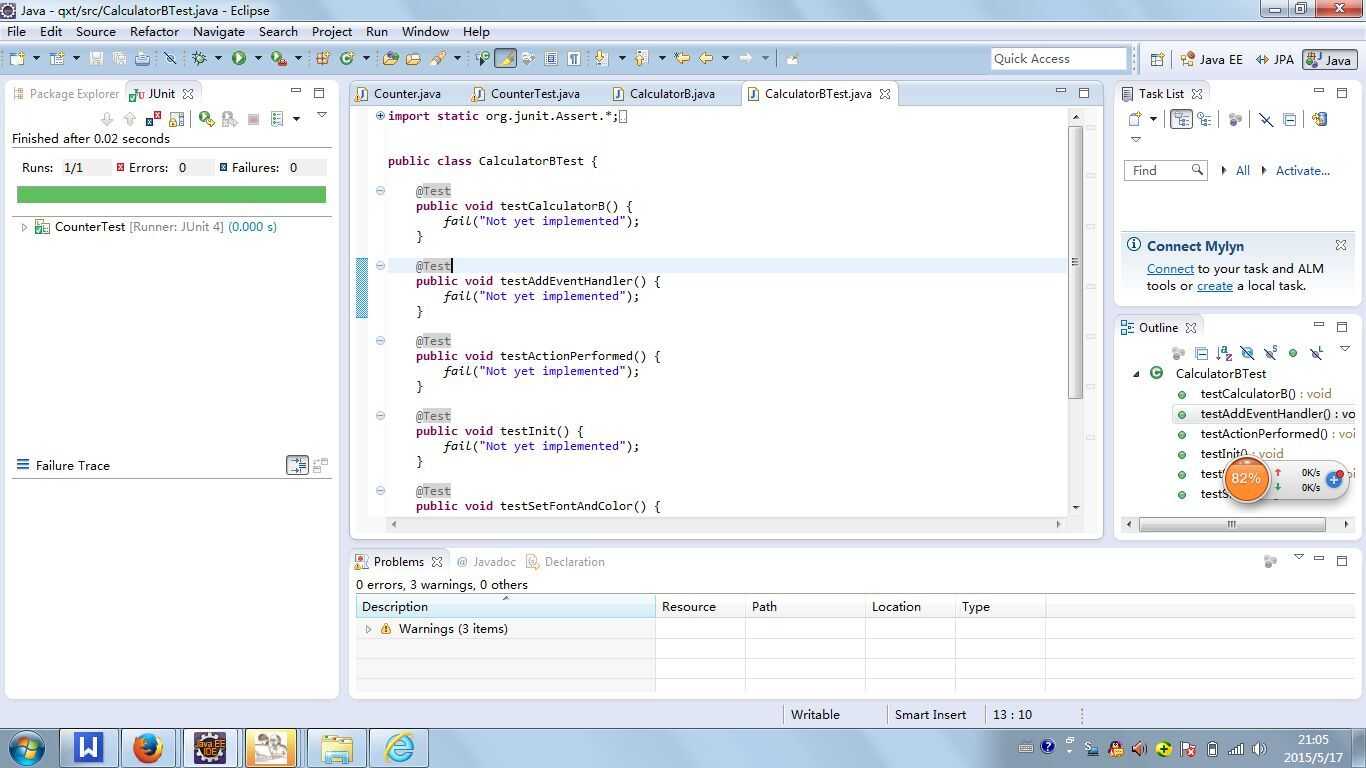Screen dimensions: 1366x768
Task: Click the green Run button icon
Action: pyautogui.click(x=239, y=58)
